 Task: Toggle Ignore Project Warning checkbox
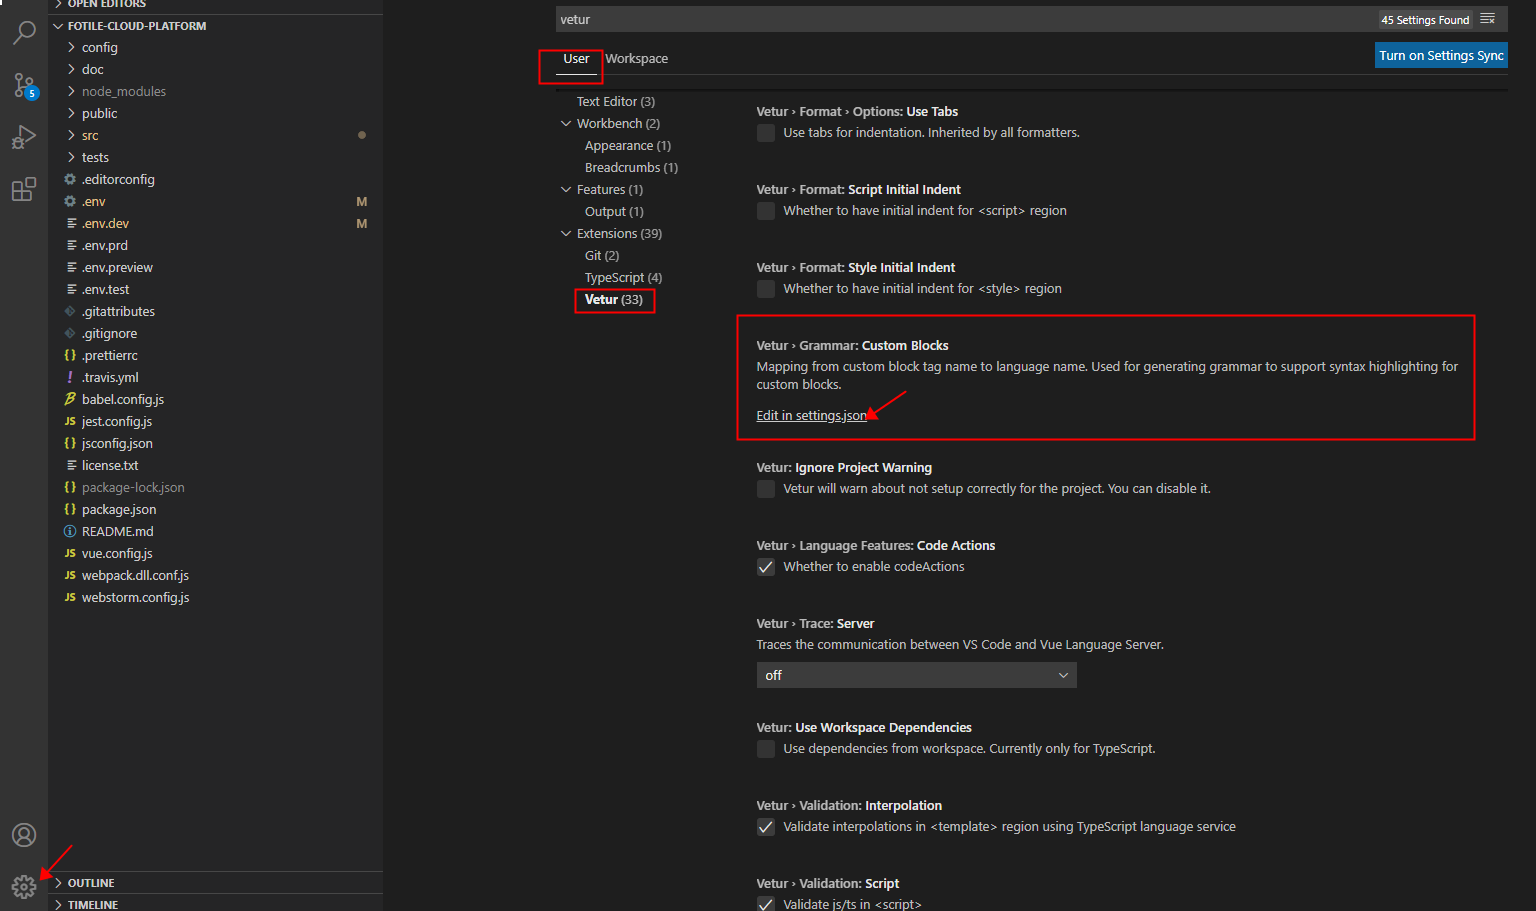pyautogui.click(x=766, y=489)
